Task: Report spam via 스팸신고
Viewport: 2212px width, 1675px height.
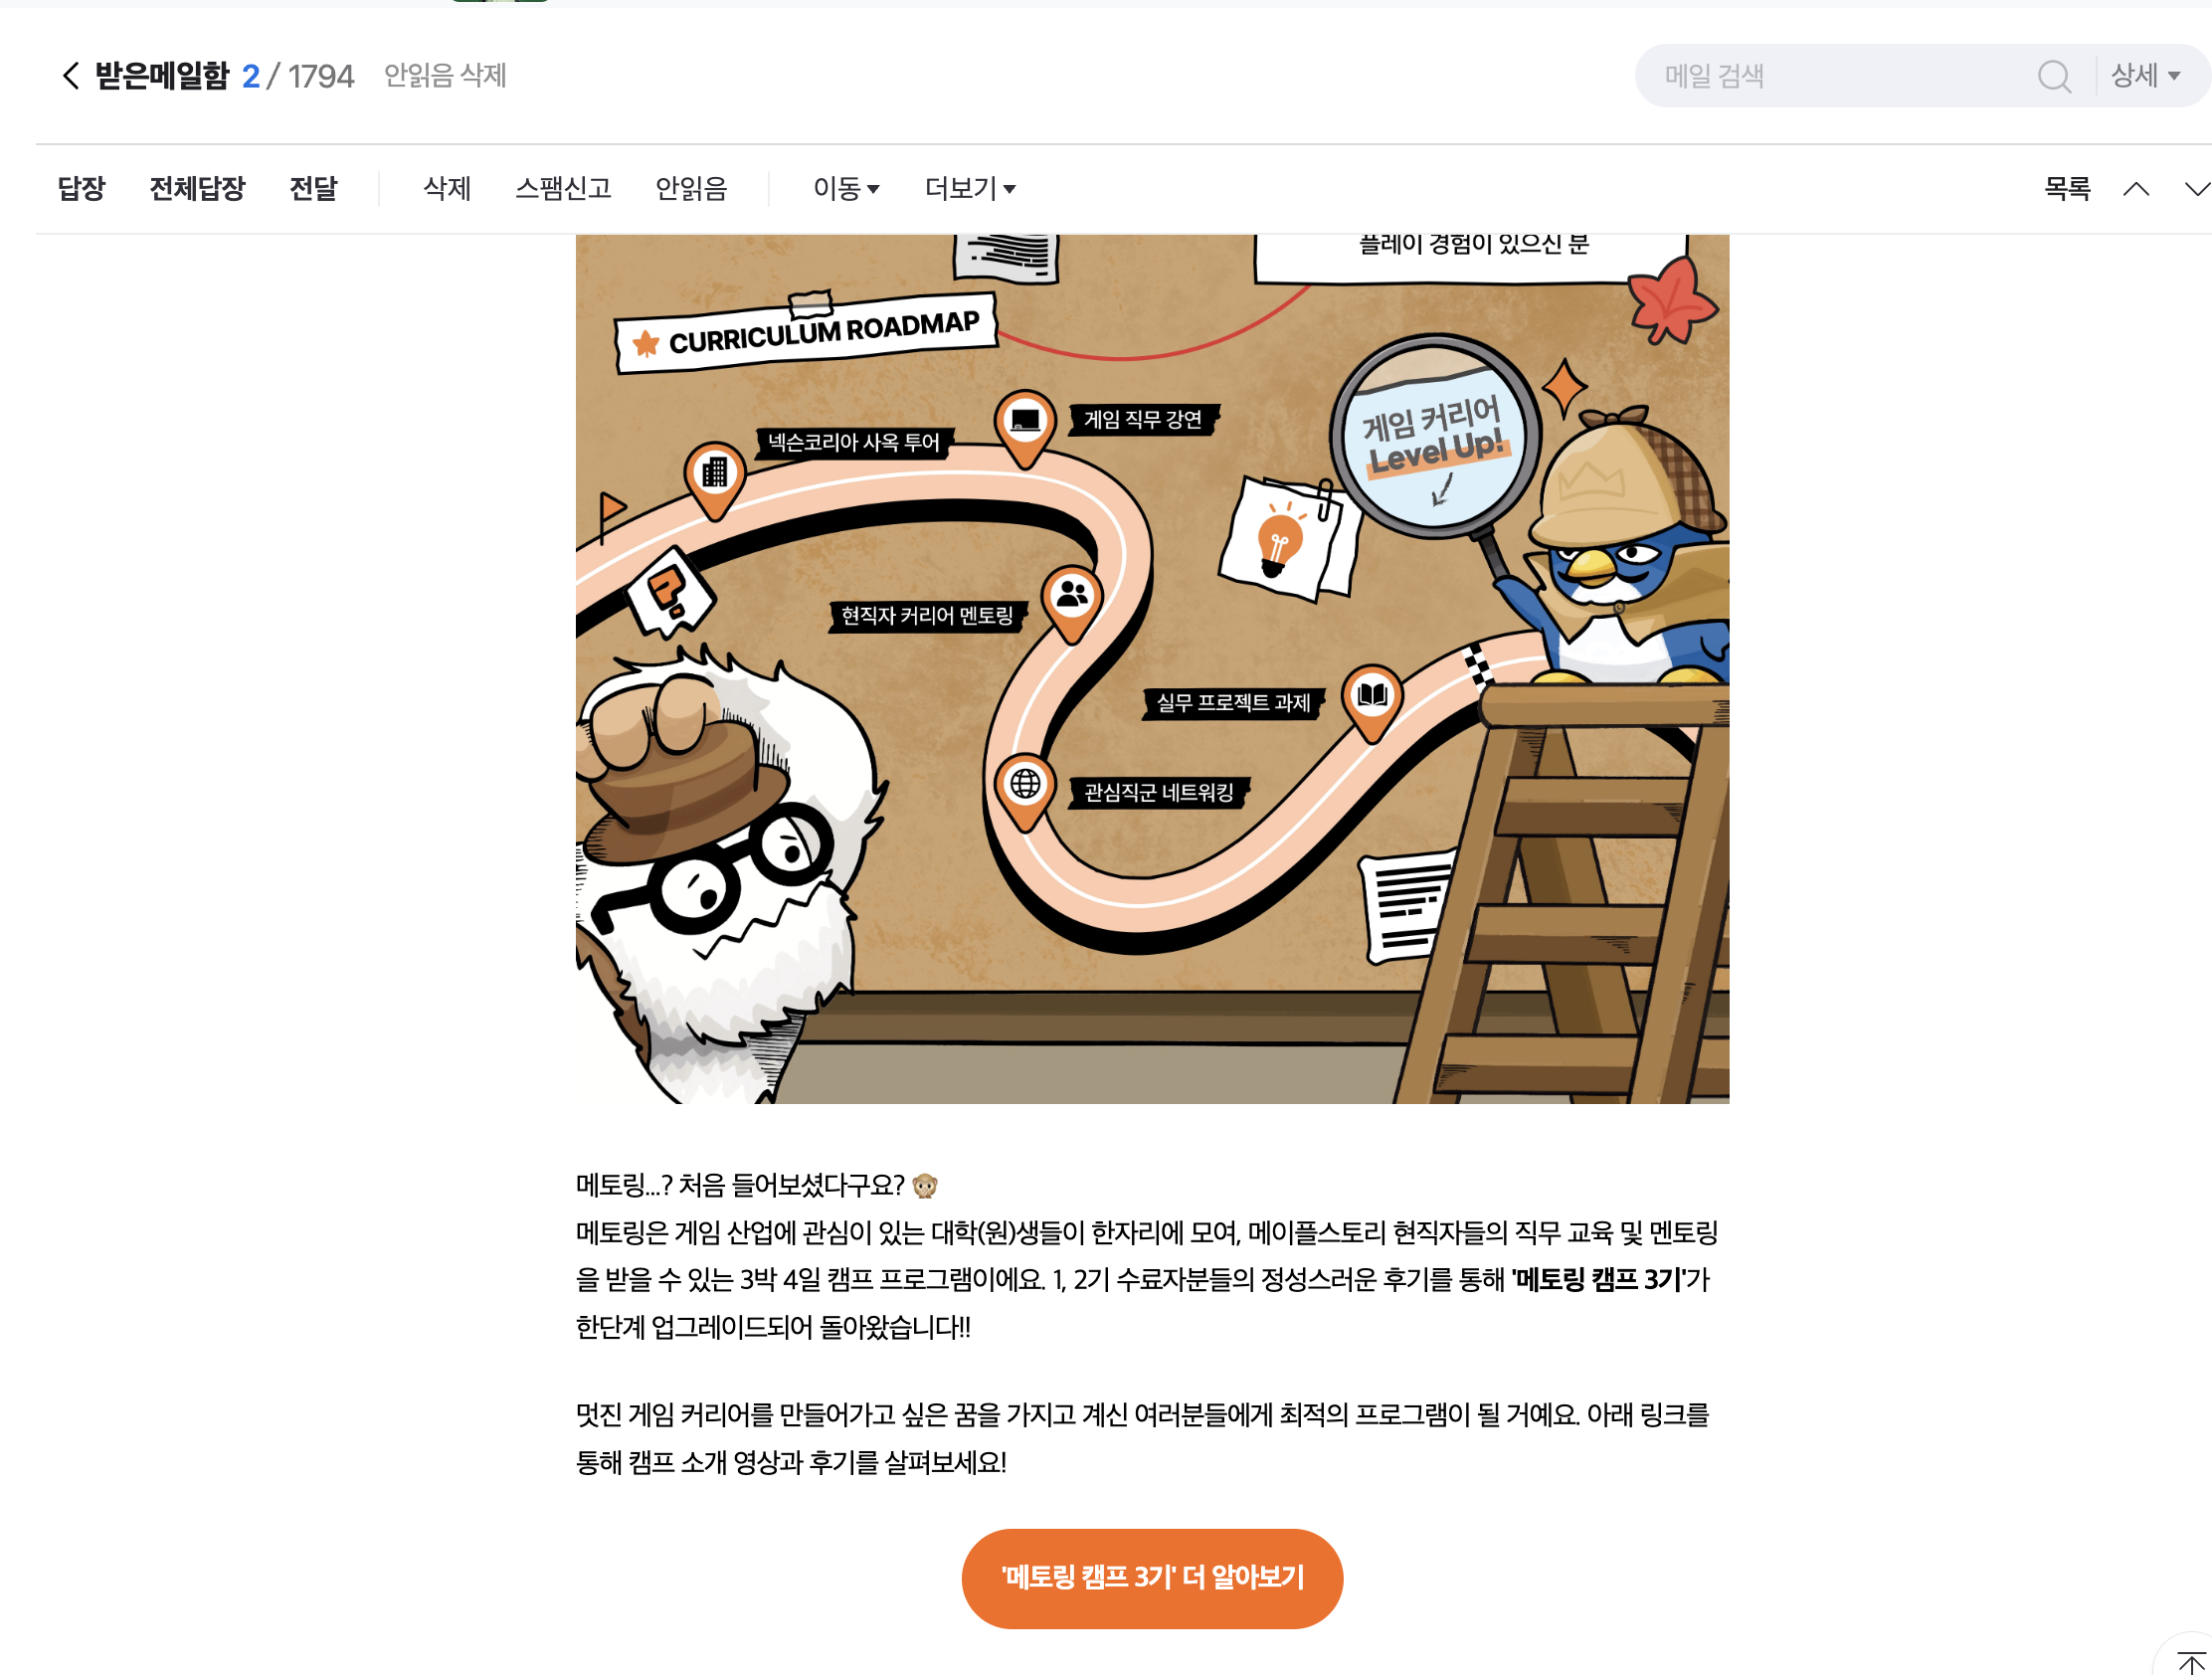Action: click(x=563, y=189)
